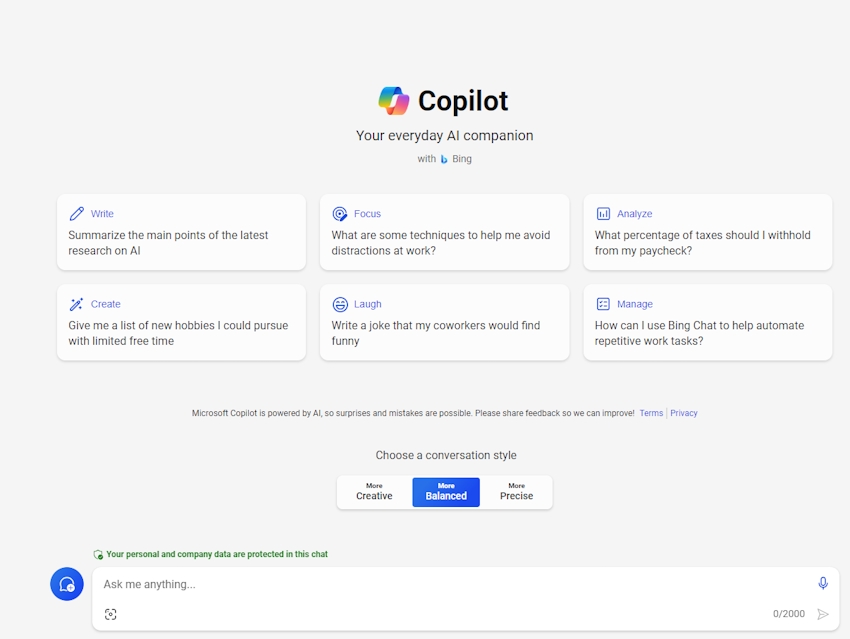Select the More Balanced conversation style
Image resolution: width=850 pixels, height=639 pixels.
pyautogui.click(x=445, y=491)
